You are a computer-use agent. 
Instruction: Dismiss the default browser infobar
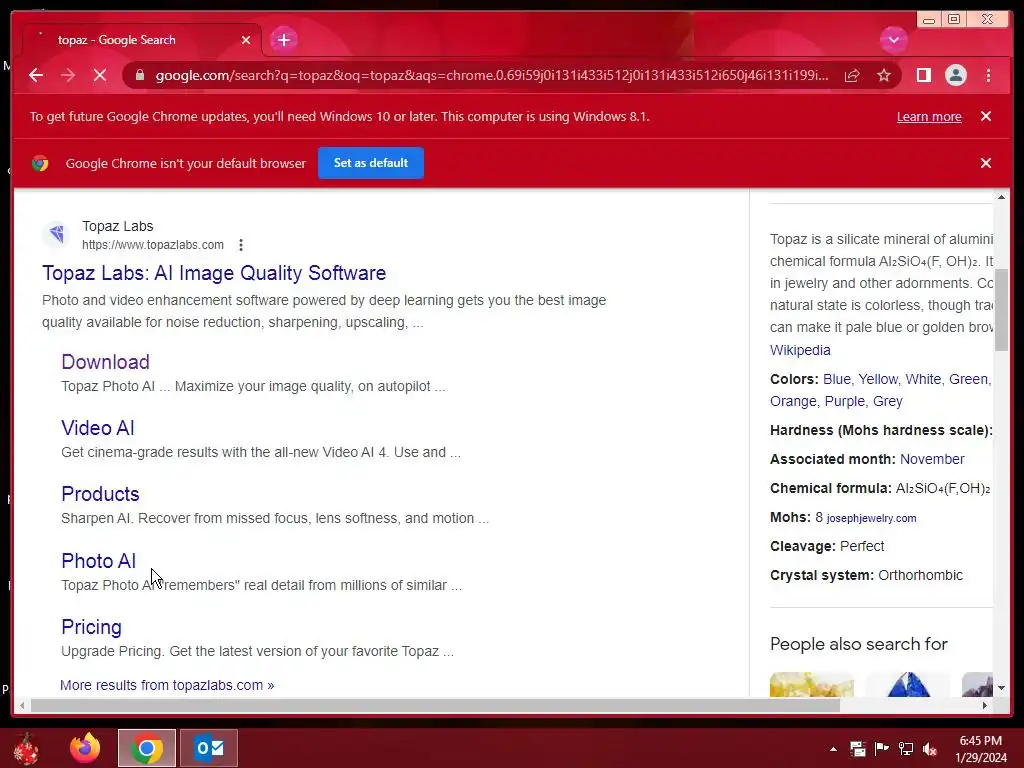986,163
